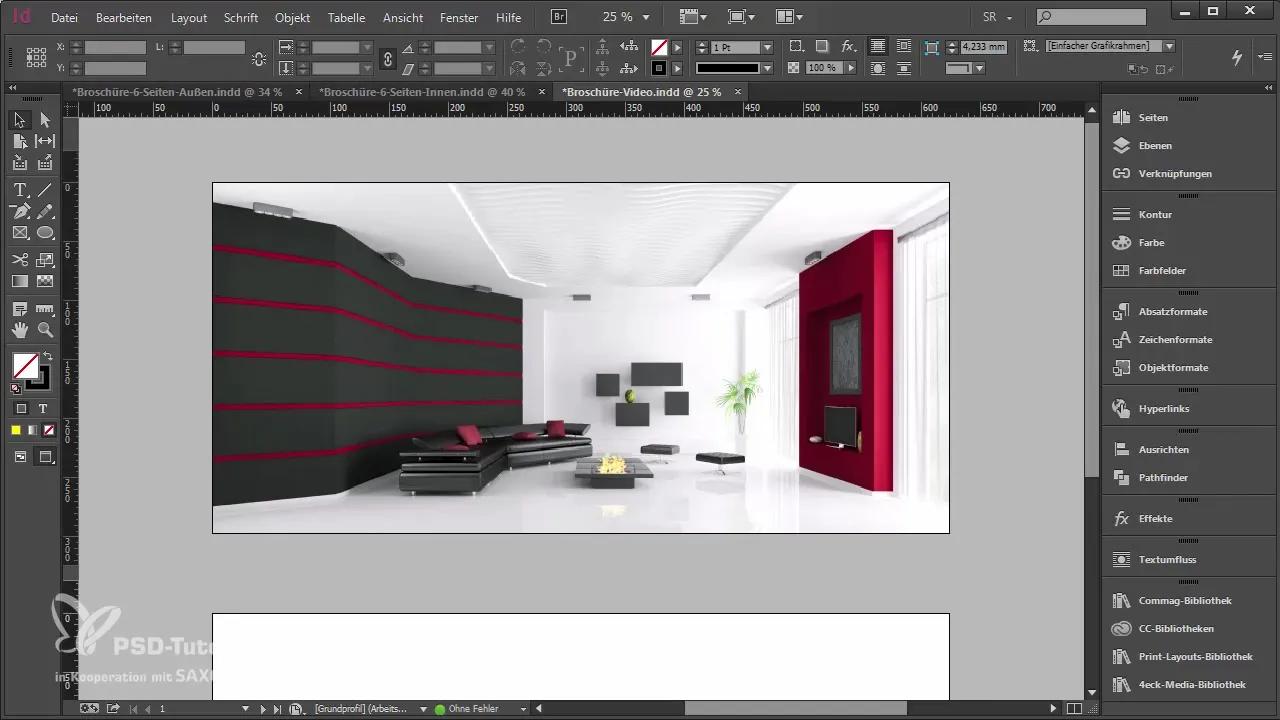Open stroke style dropdown
The image size is (1280, 720).
pyautogui.click(x=767, y=68)
